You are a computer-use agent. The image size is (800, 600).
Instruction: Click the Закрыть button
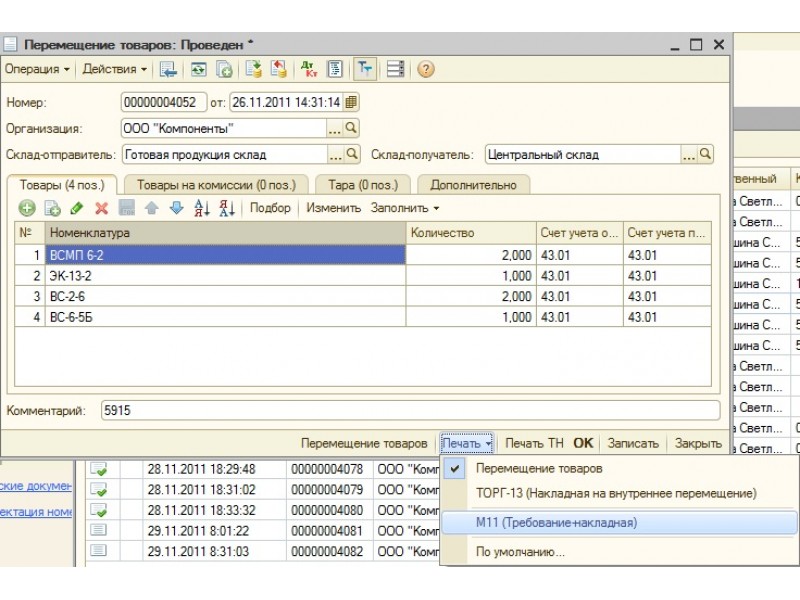point(698,443)
